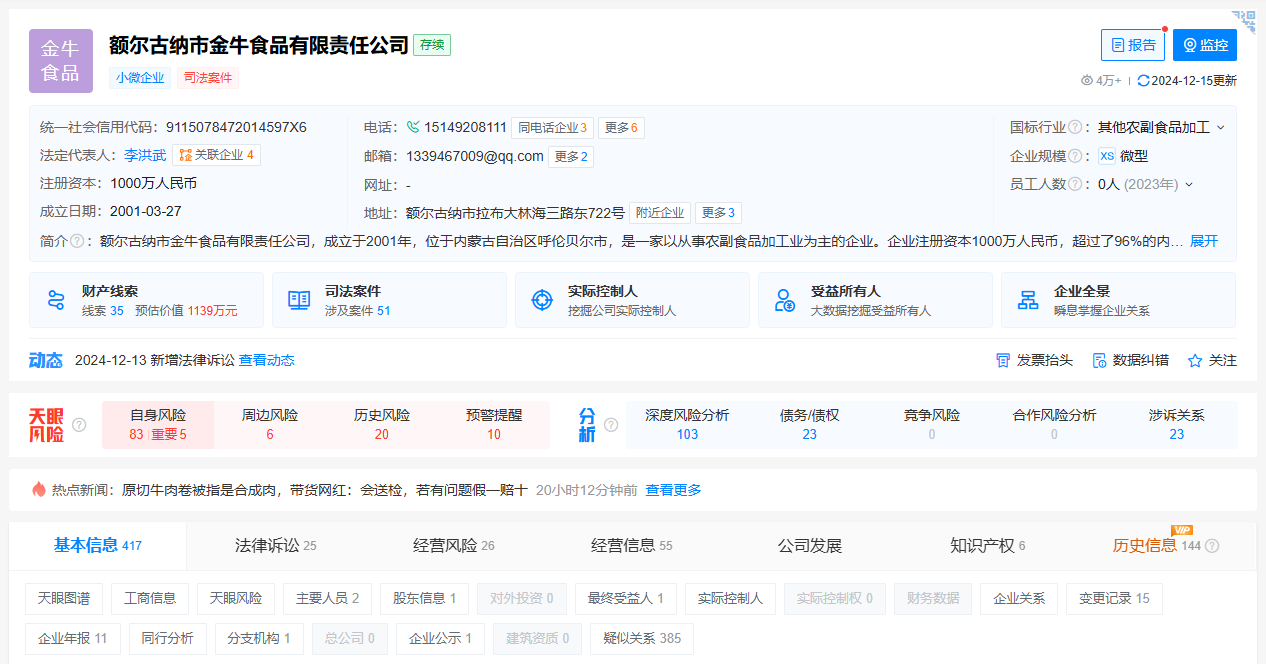Toggle the 天眼风险 risk panel
This screenshot has height=664, width=1266.
pyautogui.click(x=48, y=424)
